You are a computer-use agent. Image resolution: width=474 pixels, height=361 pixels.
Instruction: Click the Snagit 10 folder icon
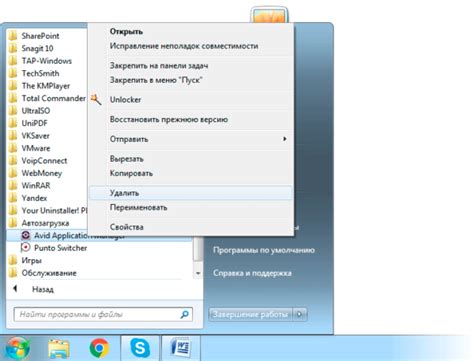click(x=13, y=48)
